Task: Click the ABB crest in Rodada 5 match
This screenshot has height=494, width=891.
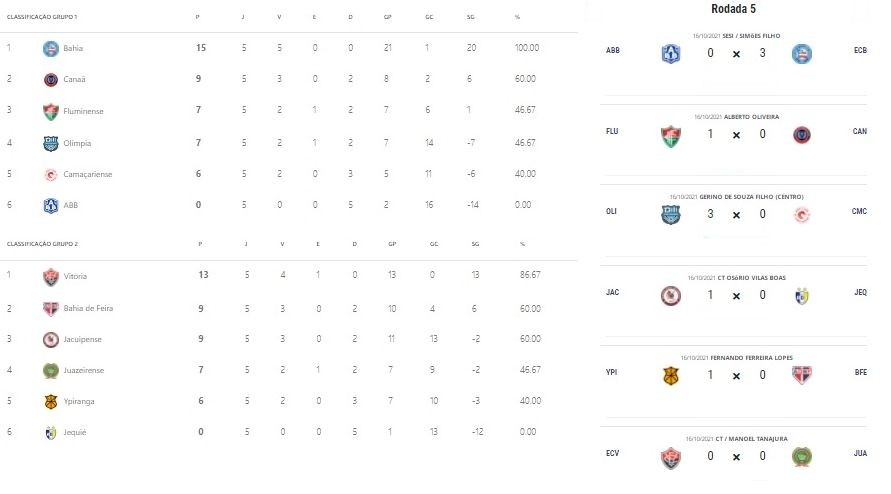Action: [671, 54]
